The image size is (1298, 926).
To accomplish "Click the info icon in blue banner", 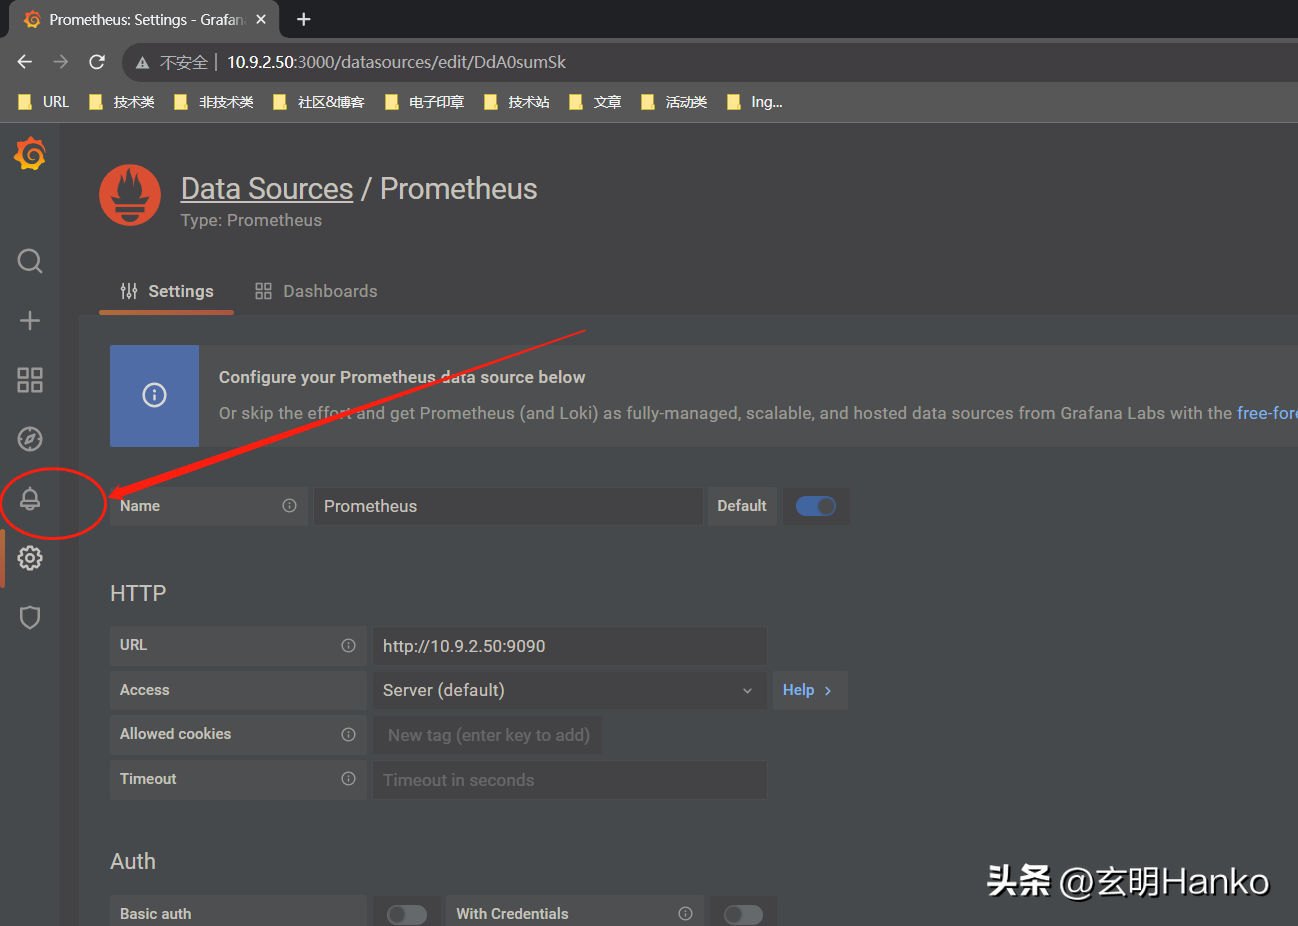I will pos(154,395).
